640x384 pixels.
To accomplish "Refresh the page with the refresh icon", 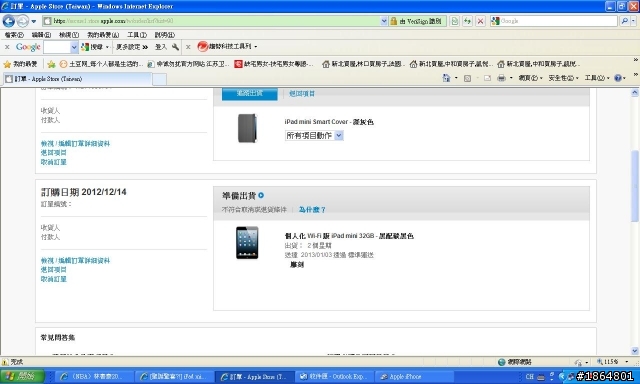I will pos(467,21).
